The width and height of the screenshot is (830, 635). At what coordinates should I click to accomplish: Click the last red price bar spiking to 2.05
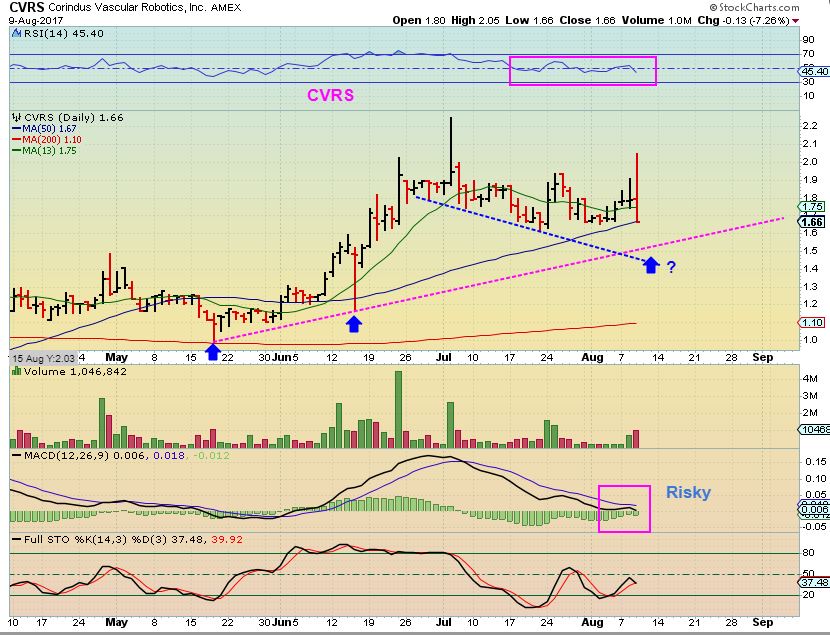coord(637,187)
